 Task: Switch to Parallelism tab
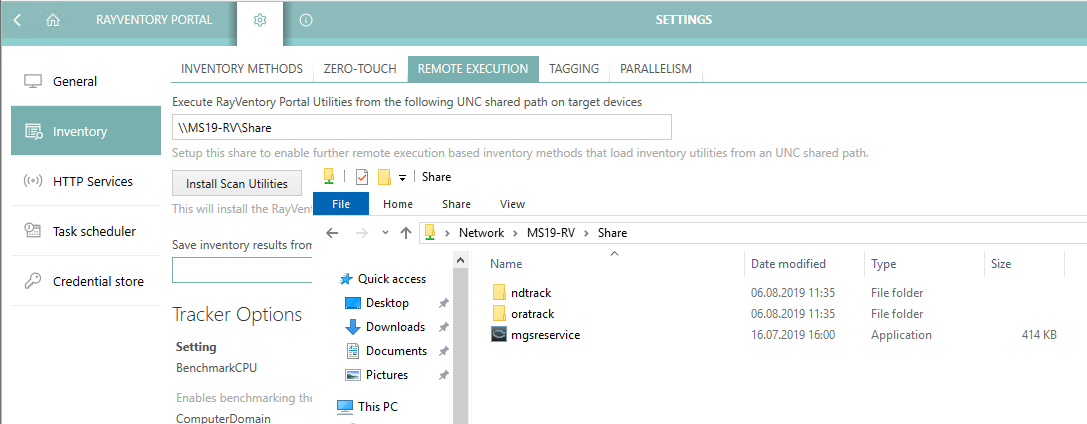coord(656,69)
